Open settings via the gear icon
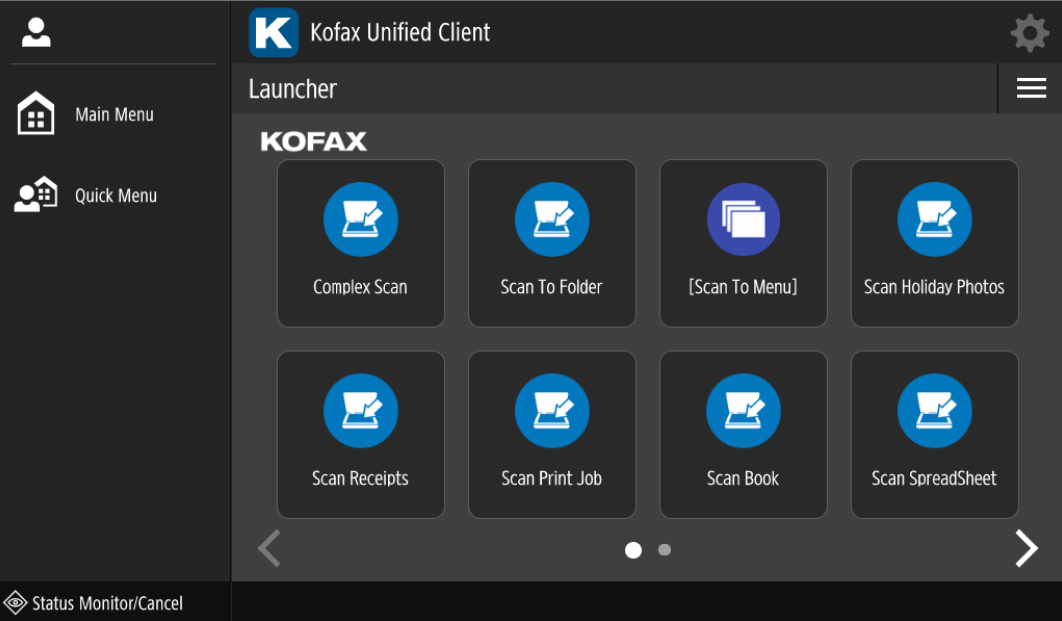This screenshot has width=1062, height=621. coord(1029,33)
